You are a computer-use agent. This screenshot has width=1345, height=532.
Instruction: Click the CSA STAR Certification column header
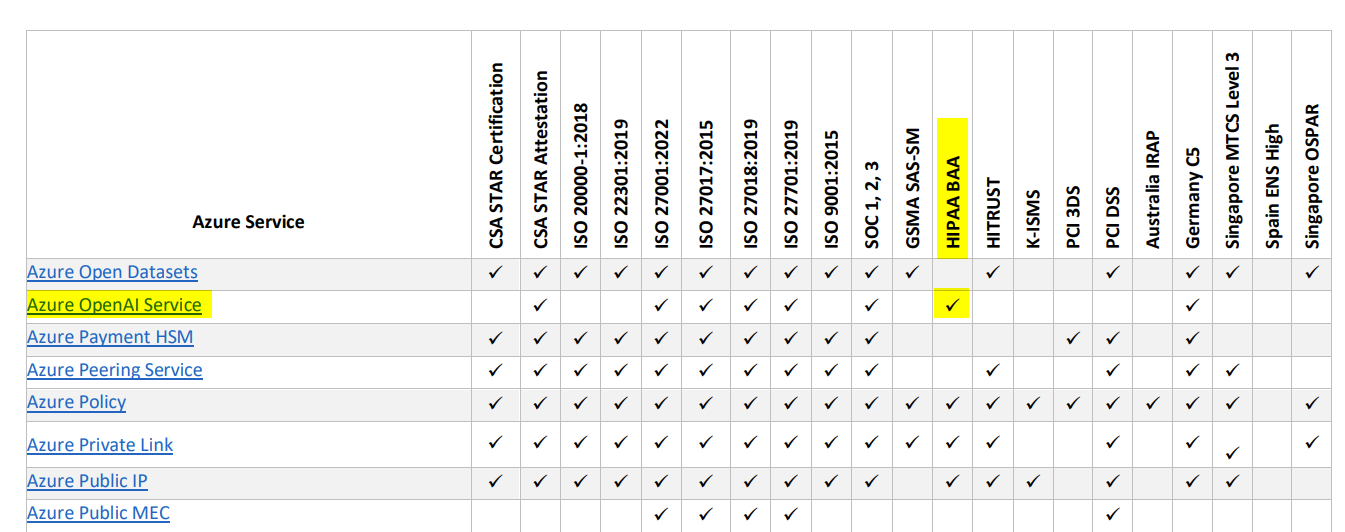click(x=497, y=156)
